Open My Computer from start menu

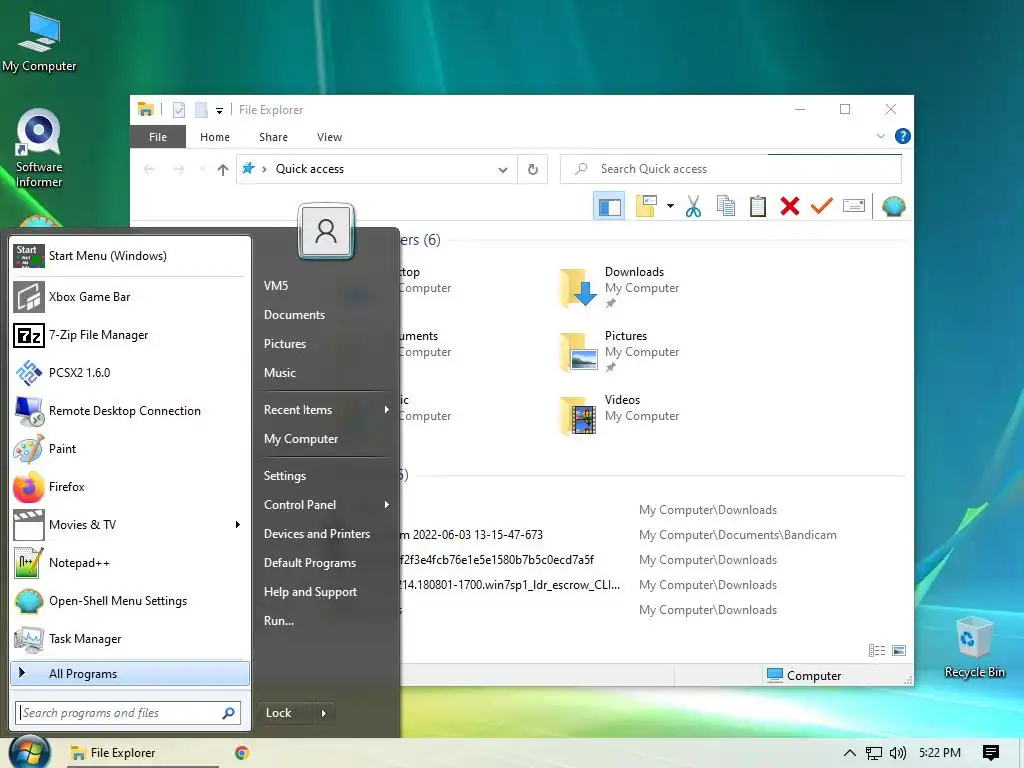click(327, 439)
